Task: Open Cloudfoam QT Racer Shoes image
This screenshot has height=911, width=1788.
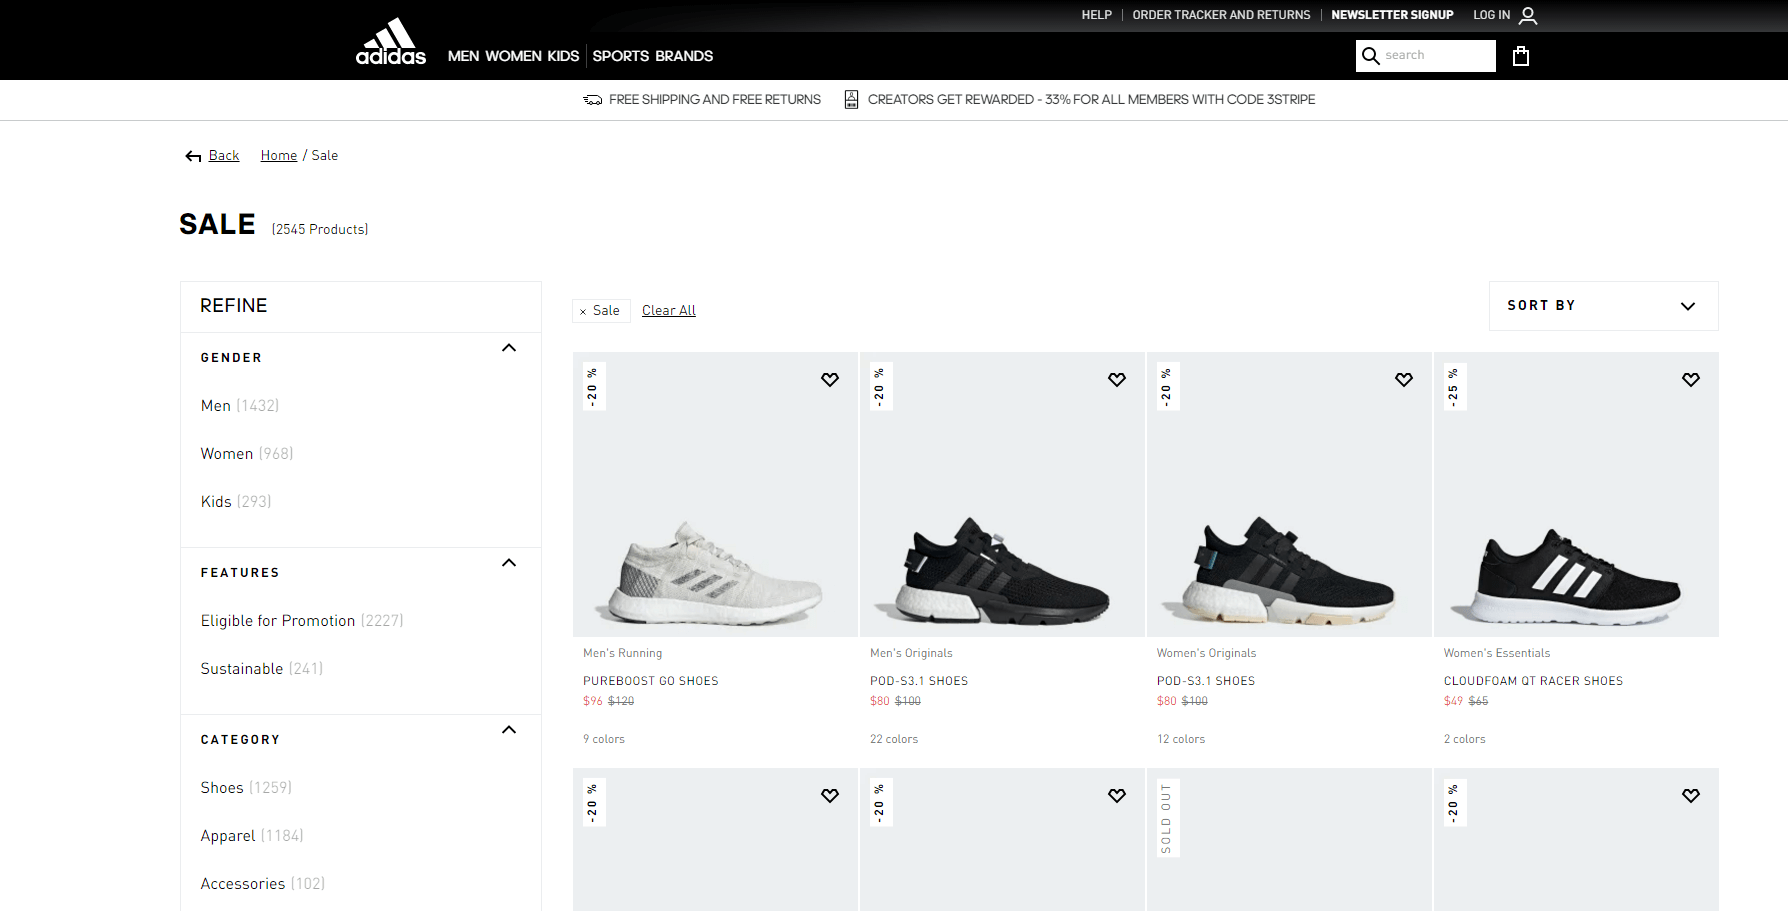Action: click(x=1576, y=494)
